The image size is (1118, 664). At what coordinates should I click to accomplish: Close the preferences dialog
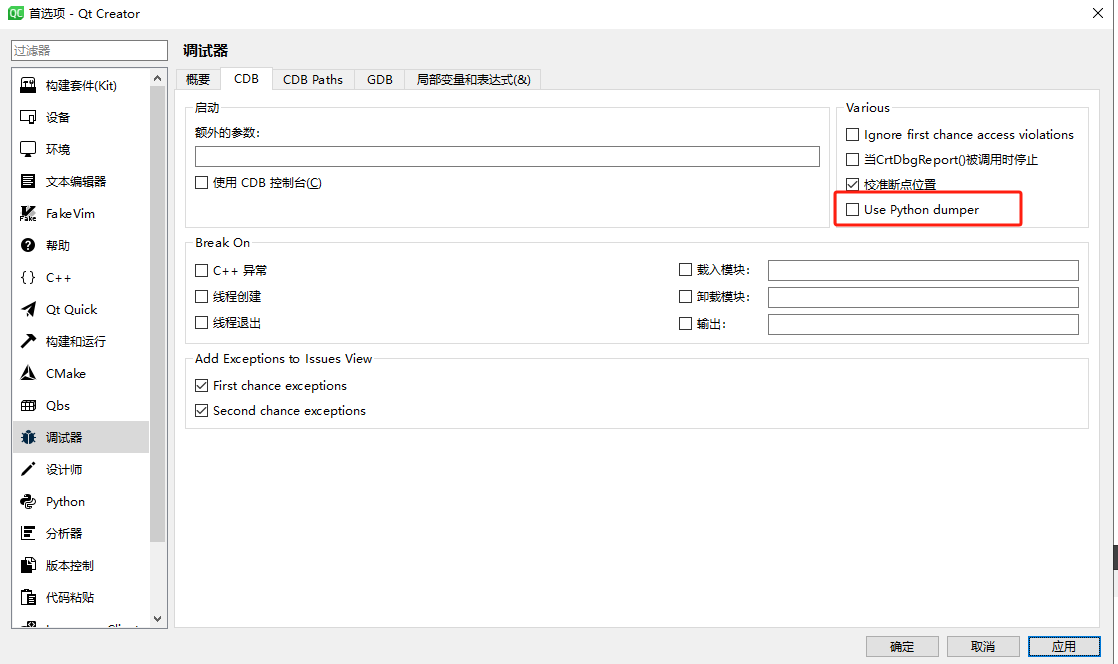click(1098, 13)
